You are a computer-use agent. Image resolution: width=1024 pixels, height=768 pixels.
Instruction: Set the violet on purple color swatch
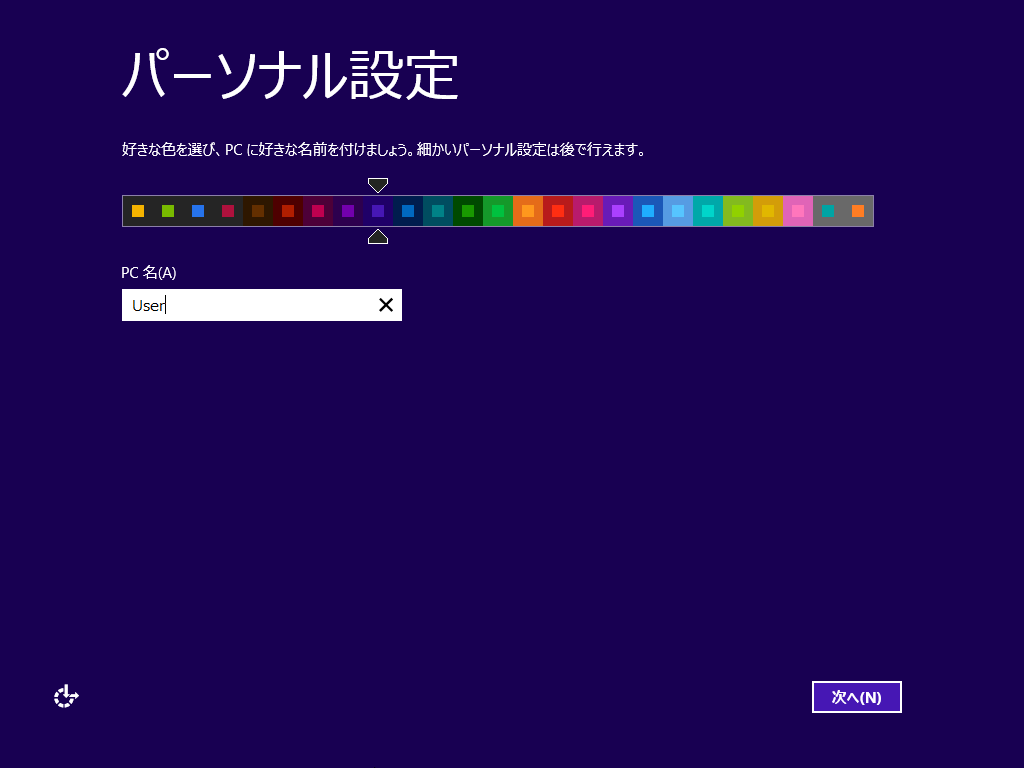(x=618, y=211)
